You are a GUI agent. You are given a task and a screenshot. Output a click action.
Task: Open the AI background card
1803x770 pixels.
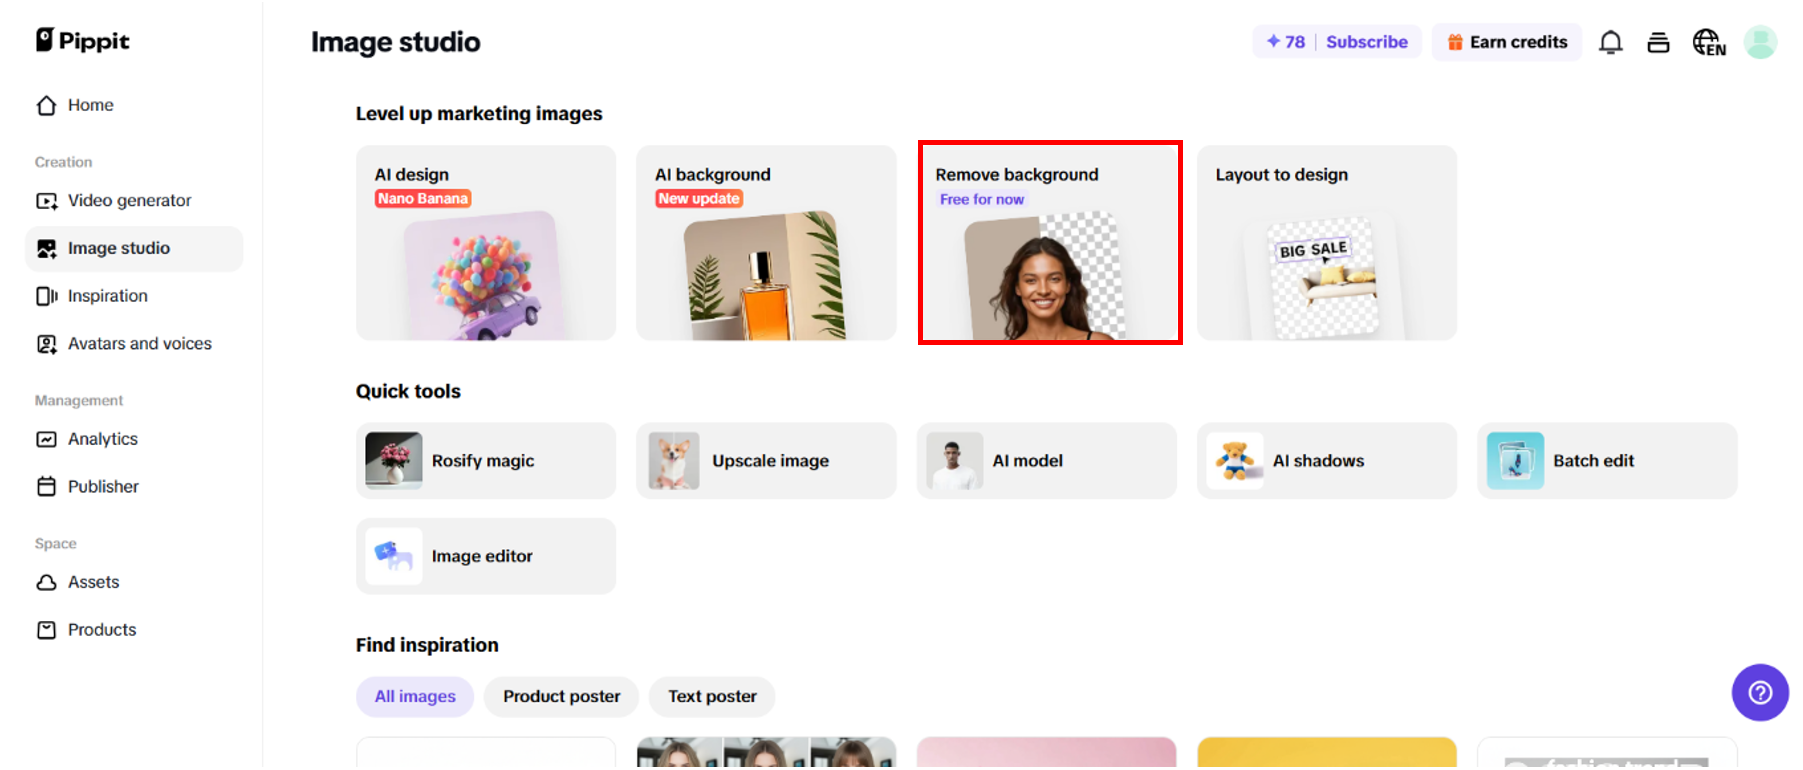pyautogui.click(x=766, y=243)
